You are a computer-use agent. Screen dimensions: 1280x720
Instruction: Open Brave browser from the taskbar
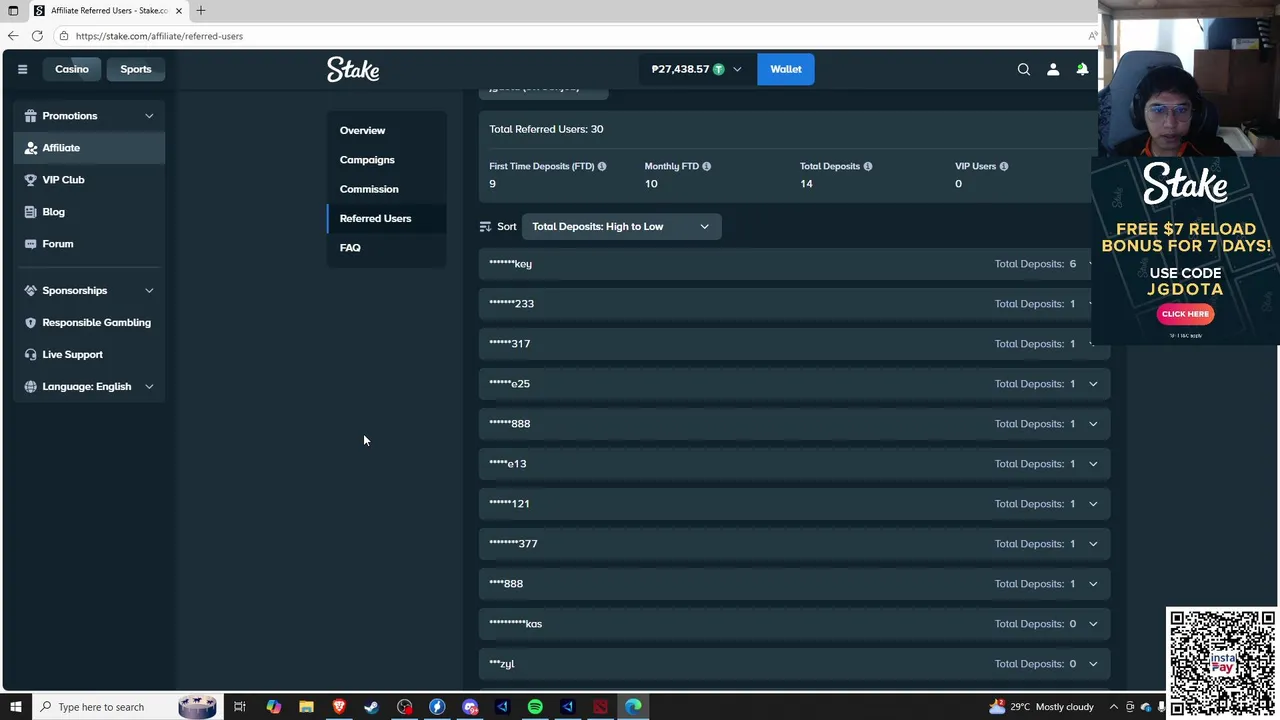tap(339, 707)
